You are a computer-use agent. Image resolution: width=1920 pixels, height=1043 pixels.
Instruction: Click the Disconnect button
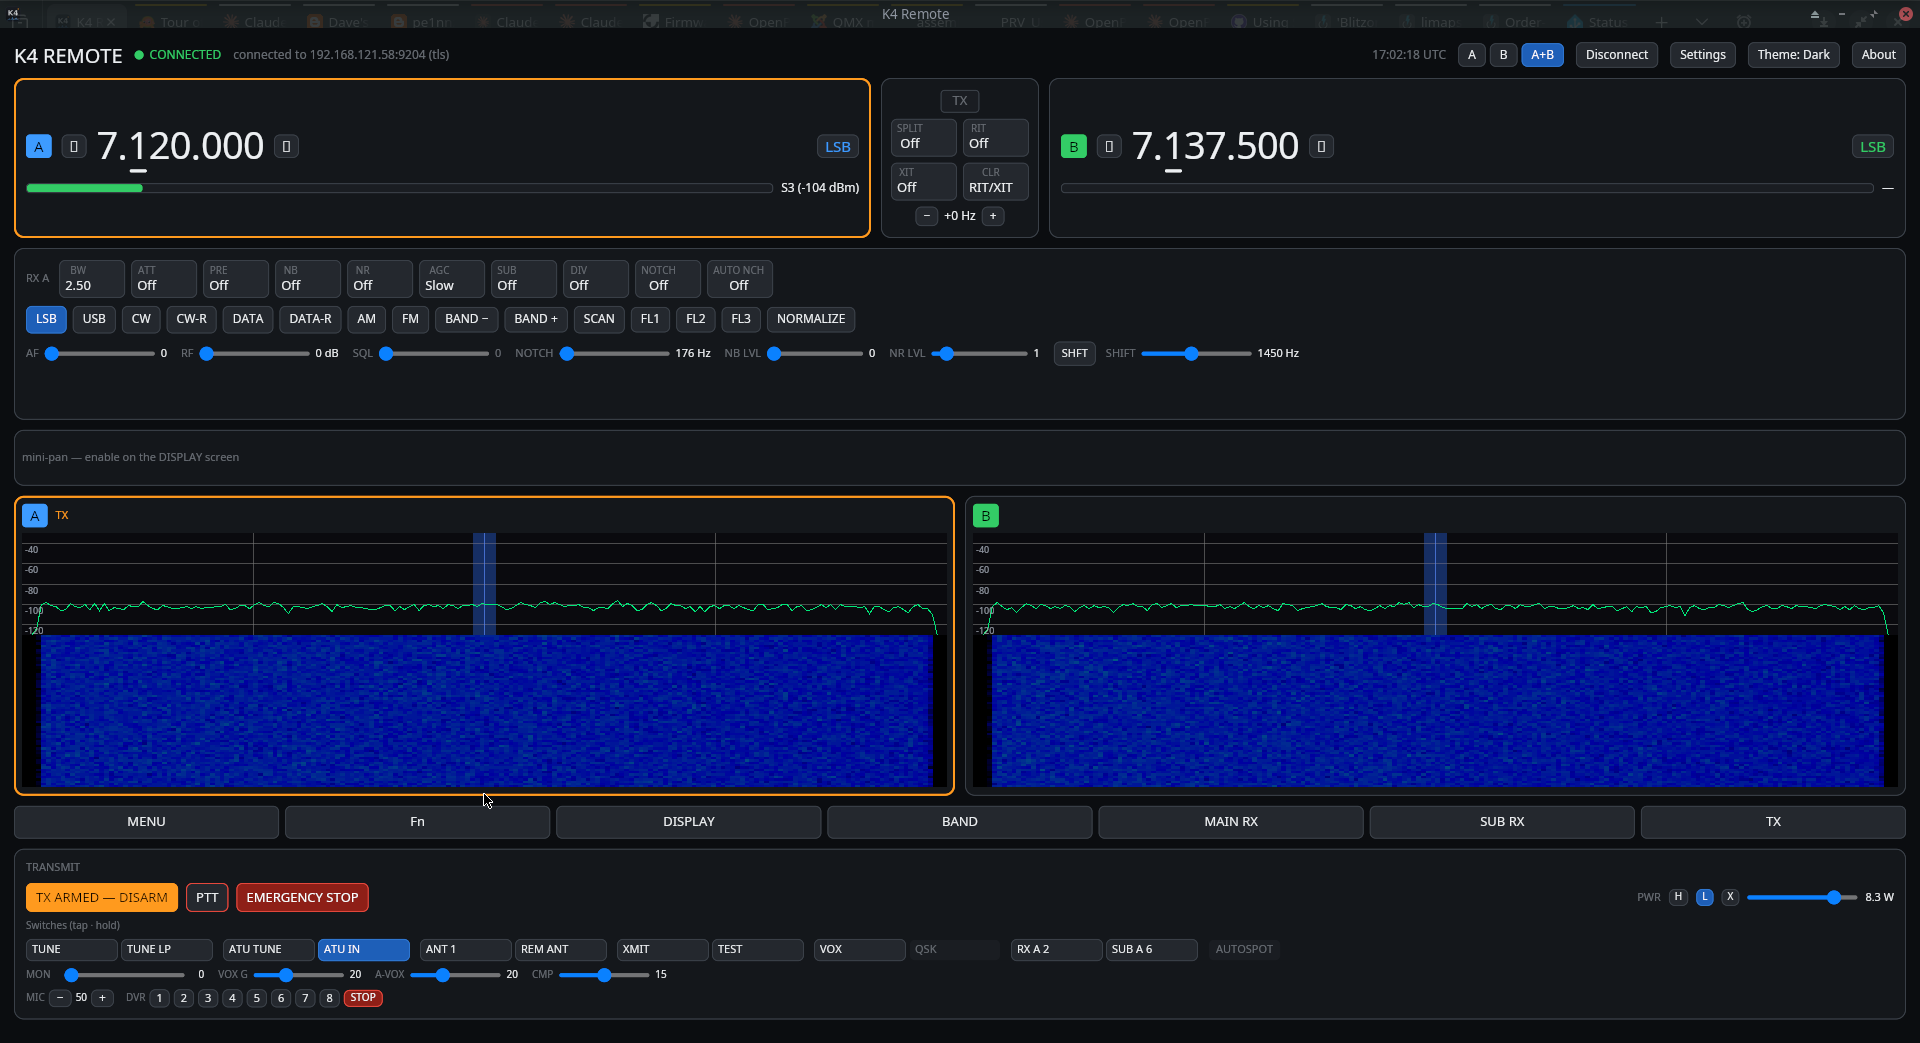[x=1617, y=55]
